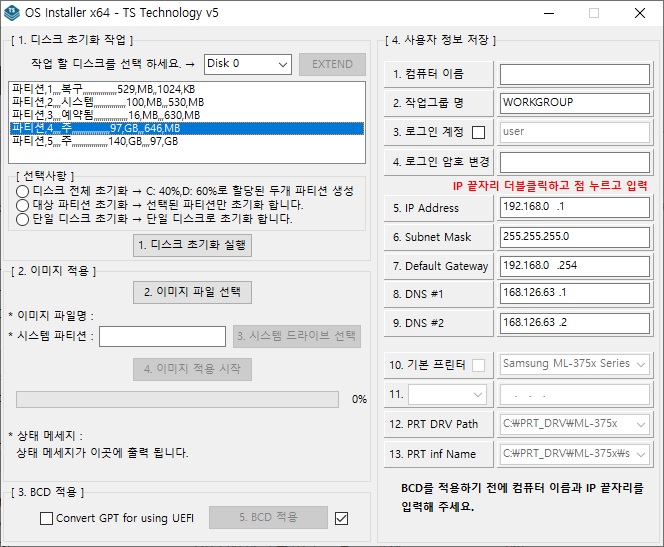
Task: Choose 디스크 전체 초기화 radio option
Action: coord(22,191)
